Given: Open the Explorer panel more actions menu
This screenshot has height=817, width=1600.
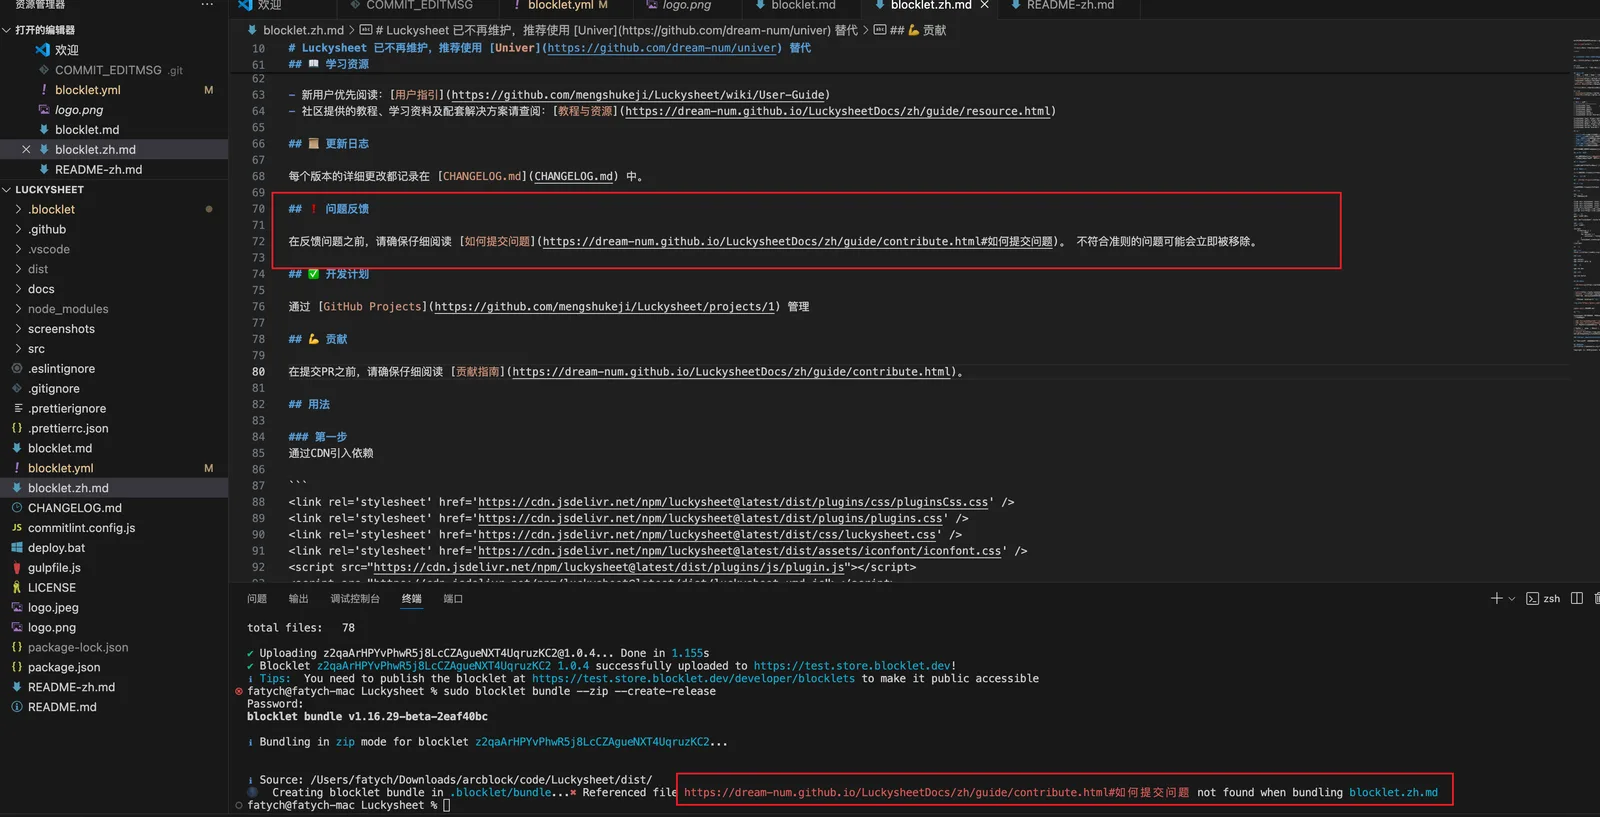Looking at the screenshot, I should click(x=207, y=5).
